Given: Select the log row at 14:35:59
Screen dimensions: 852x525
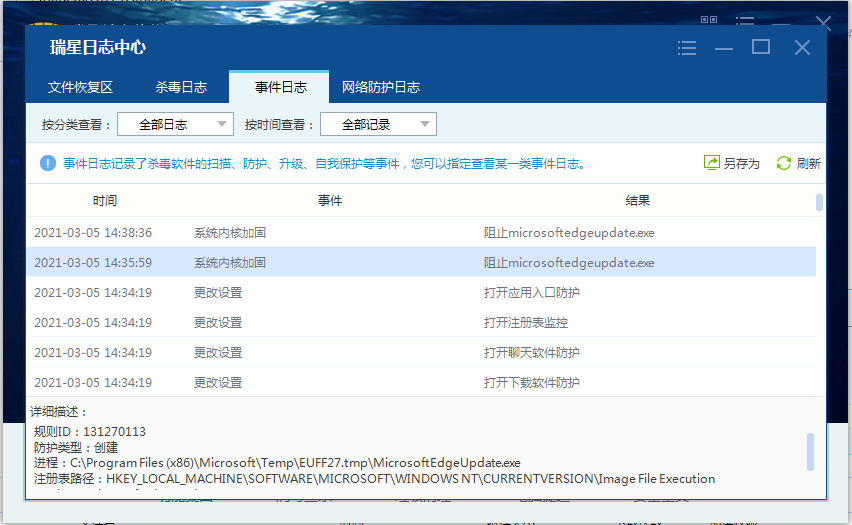Looking at the screenshot, I should coord(421,262).
